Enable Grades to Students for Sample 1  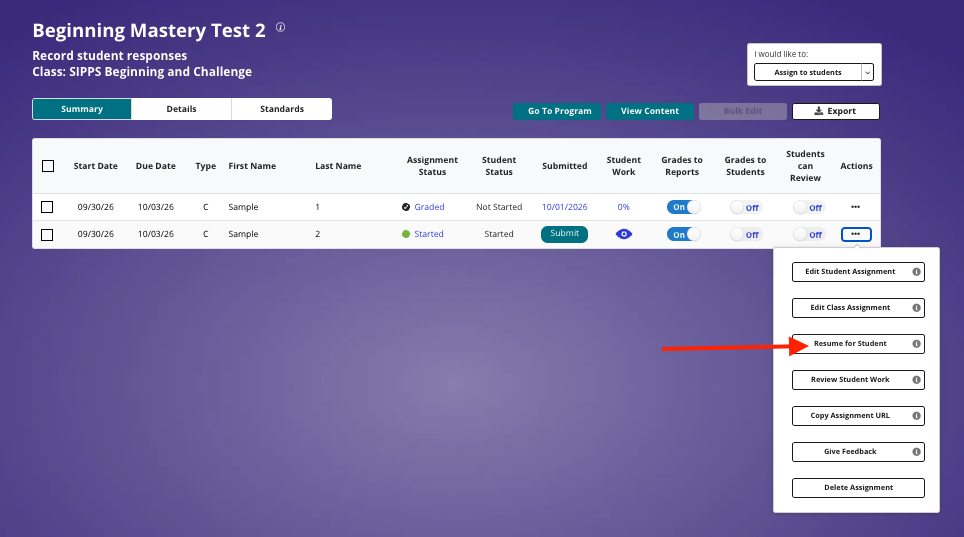click(x=745, y=207)
